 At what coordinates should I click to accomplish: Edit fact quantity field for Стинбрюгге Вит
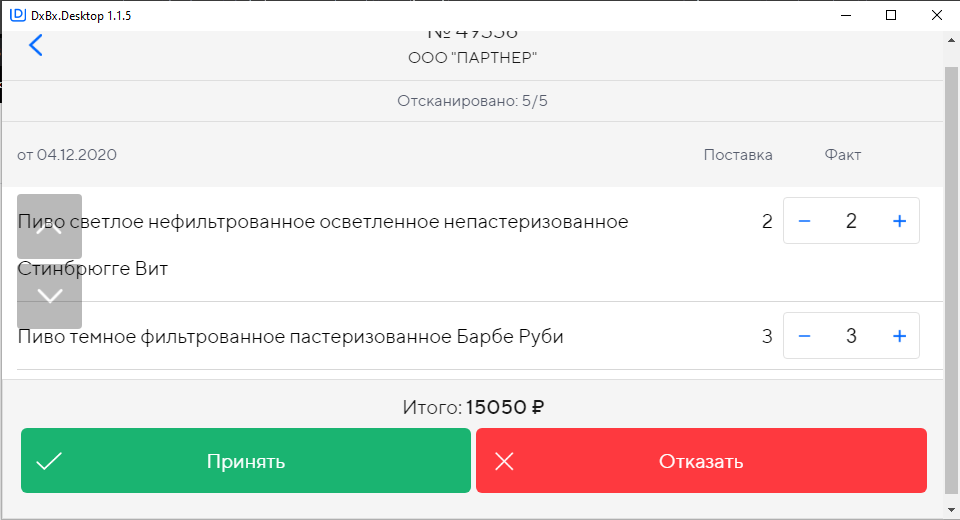click(x=851, y=221)
